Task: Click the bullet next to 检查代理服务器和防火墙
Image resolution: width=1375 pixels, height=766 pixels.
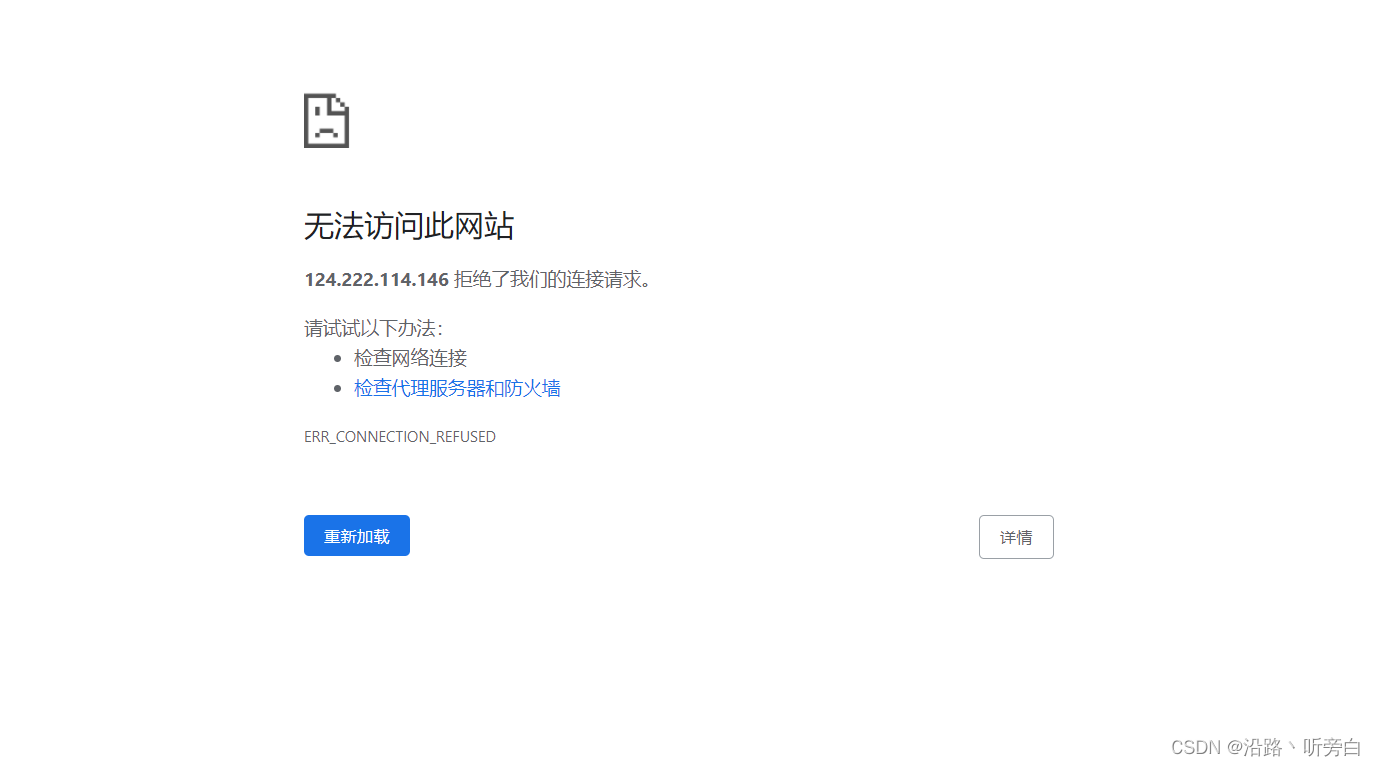Action: click(339, 387)
